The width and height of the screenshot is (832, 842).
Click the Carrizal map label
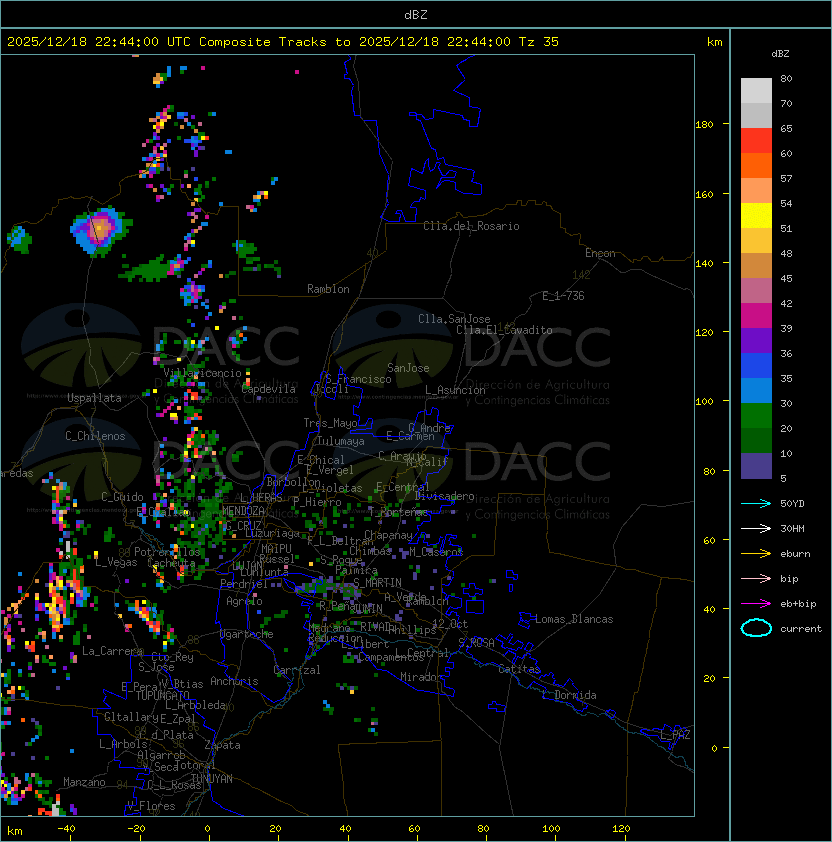[297, 670]
